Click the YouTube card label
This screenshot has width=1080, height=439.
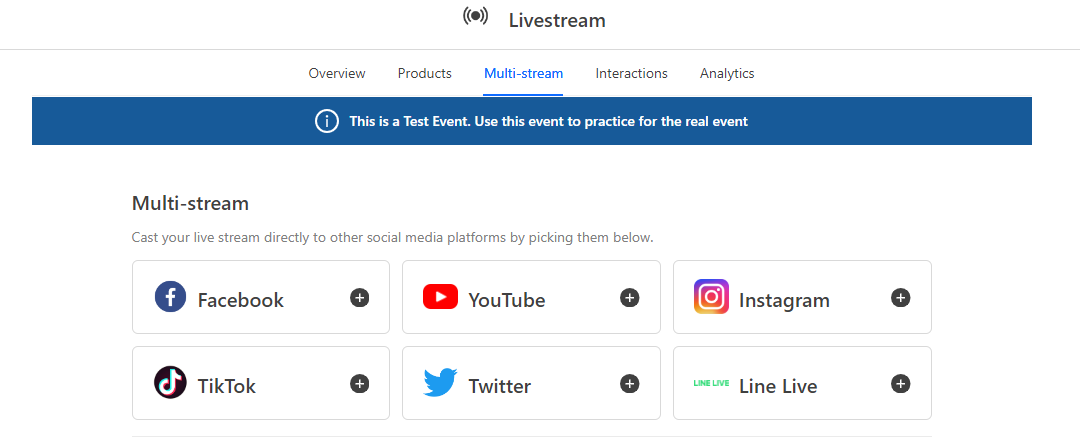507,300
